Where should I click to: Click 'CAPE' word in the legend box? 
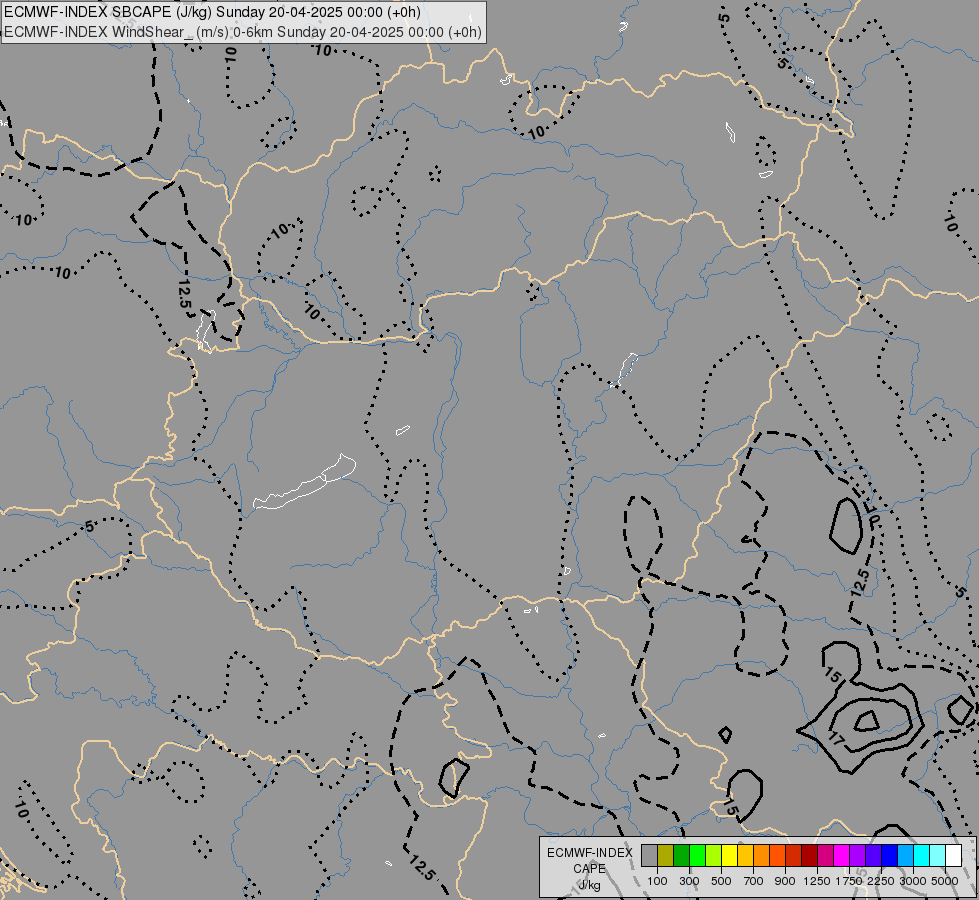589,869
